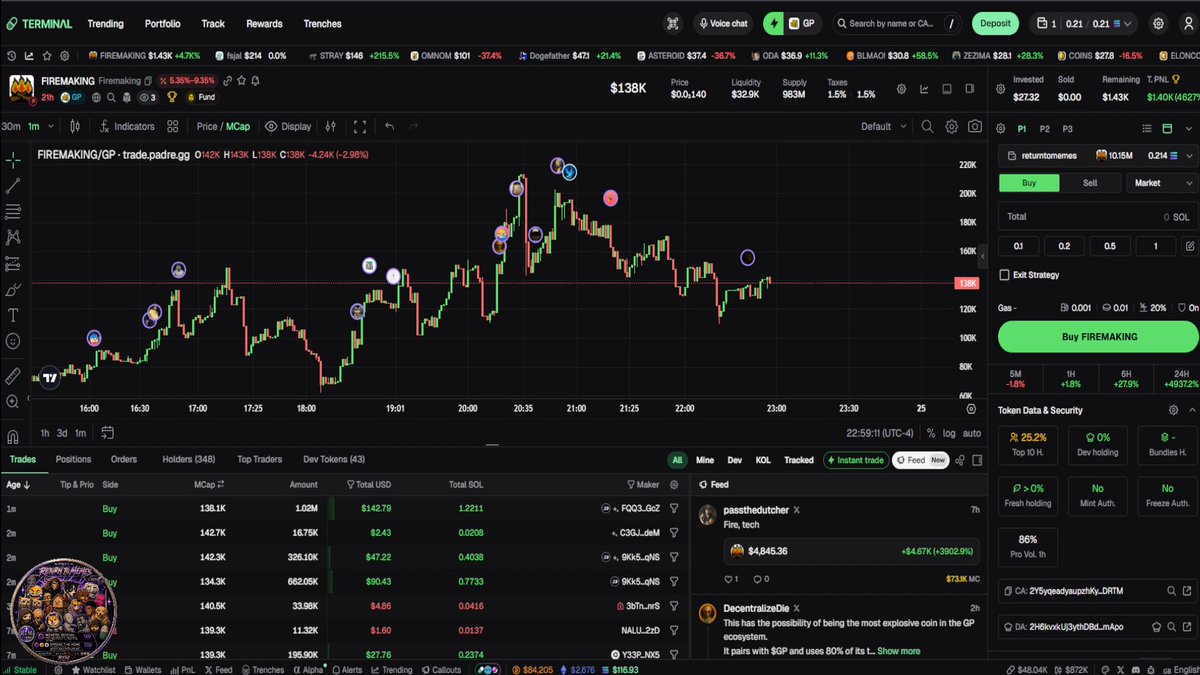1200x675 pixels.
Task: Select the Sell side button
Action: [x=1090, y=183]
